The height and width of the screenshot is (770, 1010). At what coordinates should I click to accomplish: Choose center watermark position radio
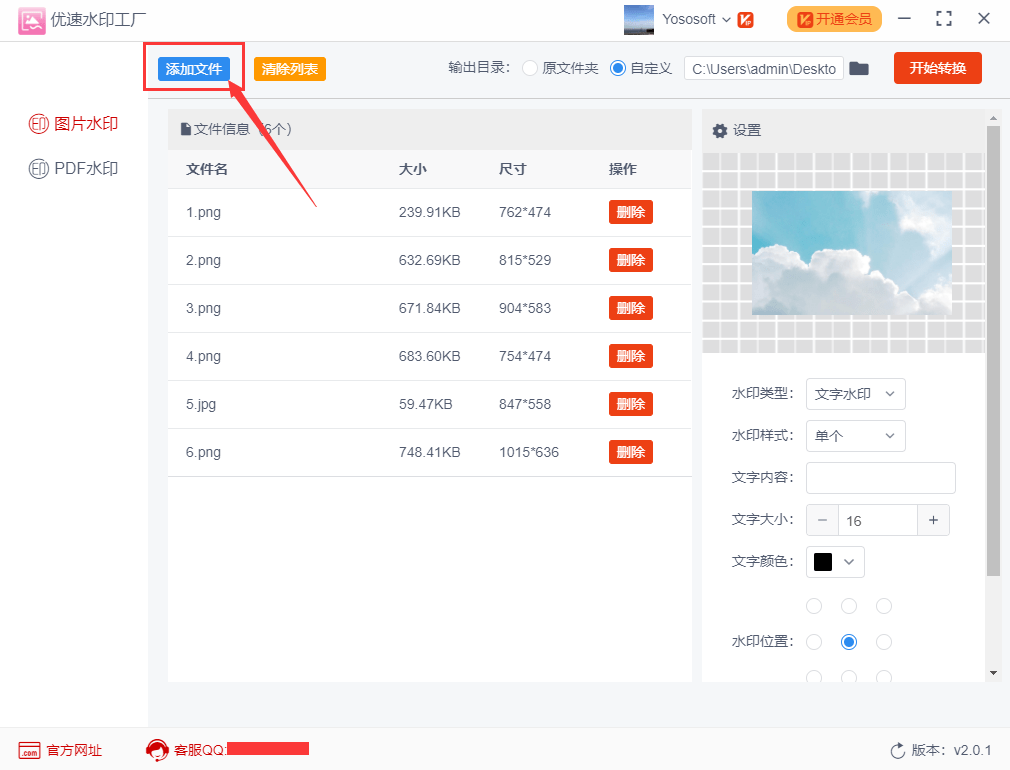(849, 642)
